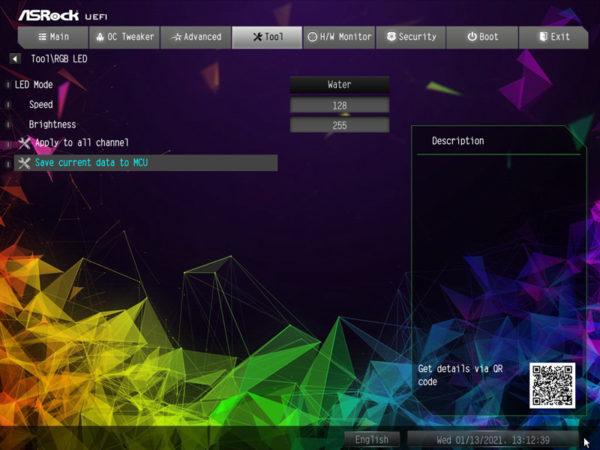The height and width of the screenshot is (450, 600).
Task: Click the QR code image
Action: (553, 385)
